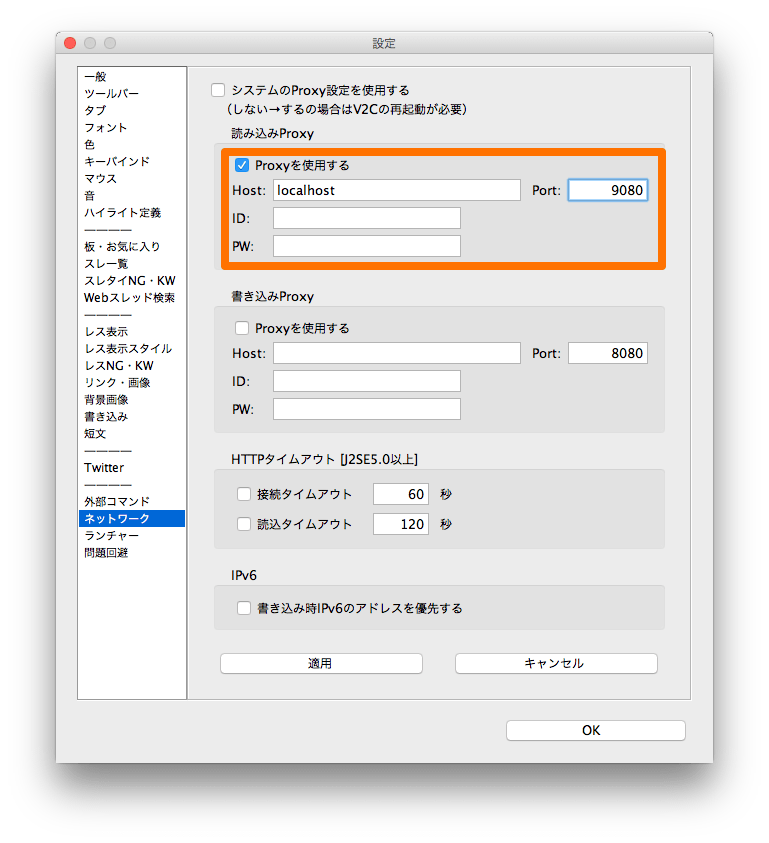Open レス表示スタイル settings category
769x843 pixels.
(132, 349)
